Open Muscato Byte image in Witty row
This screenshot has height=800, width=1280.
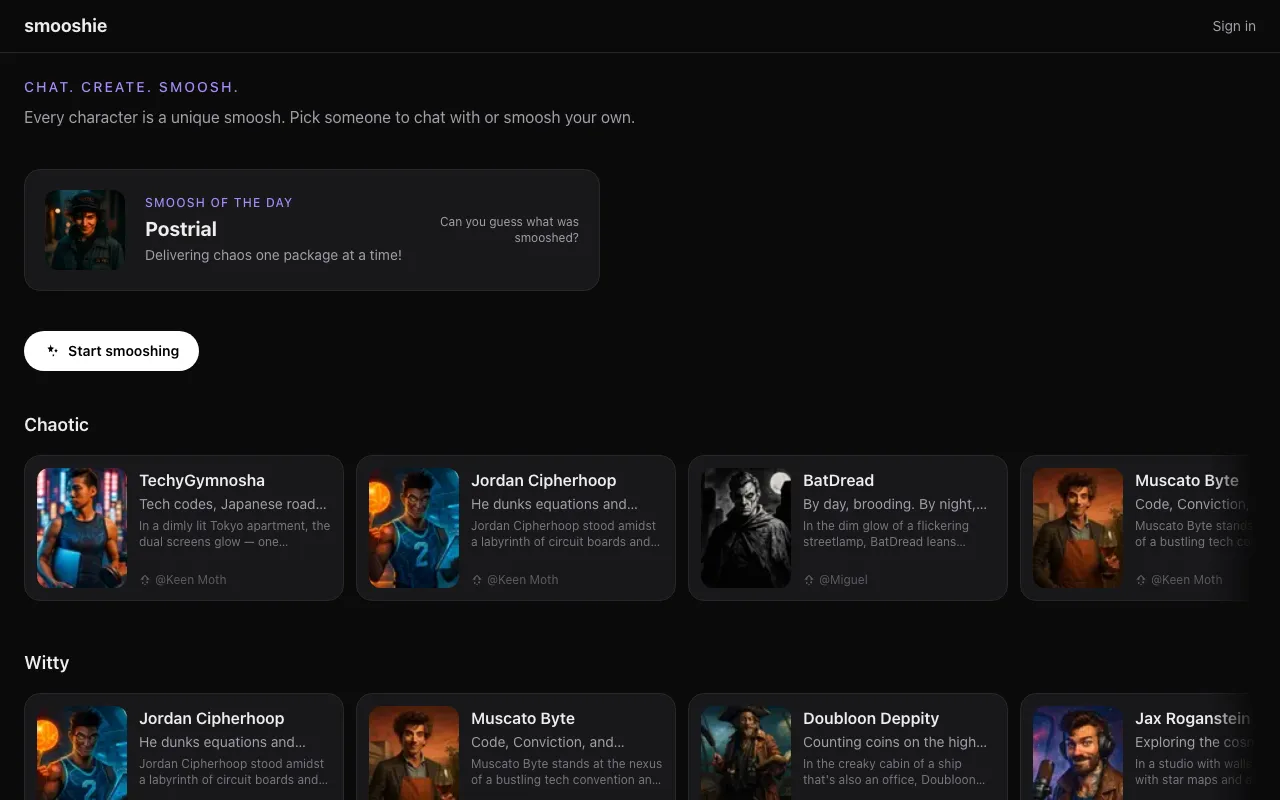pos(414,753)
